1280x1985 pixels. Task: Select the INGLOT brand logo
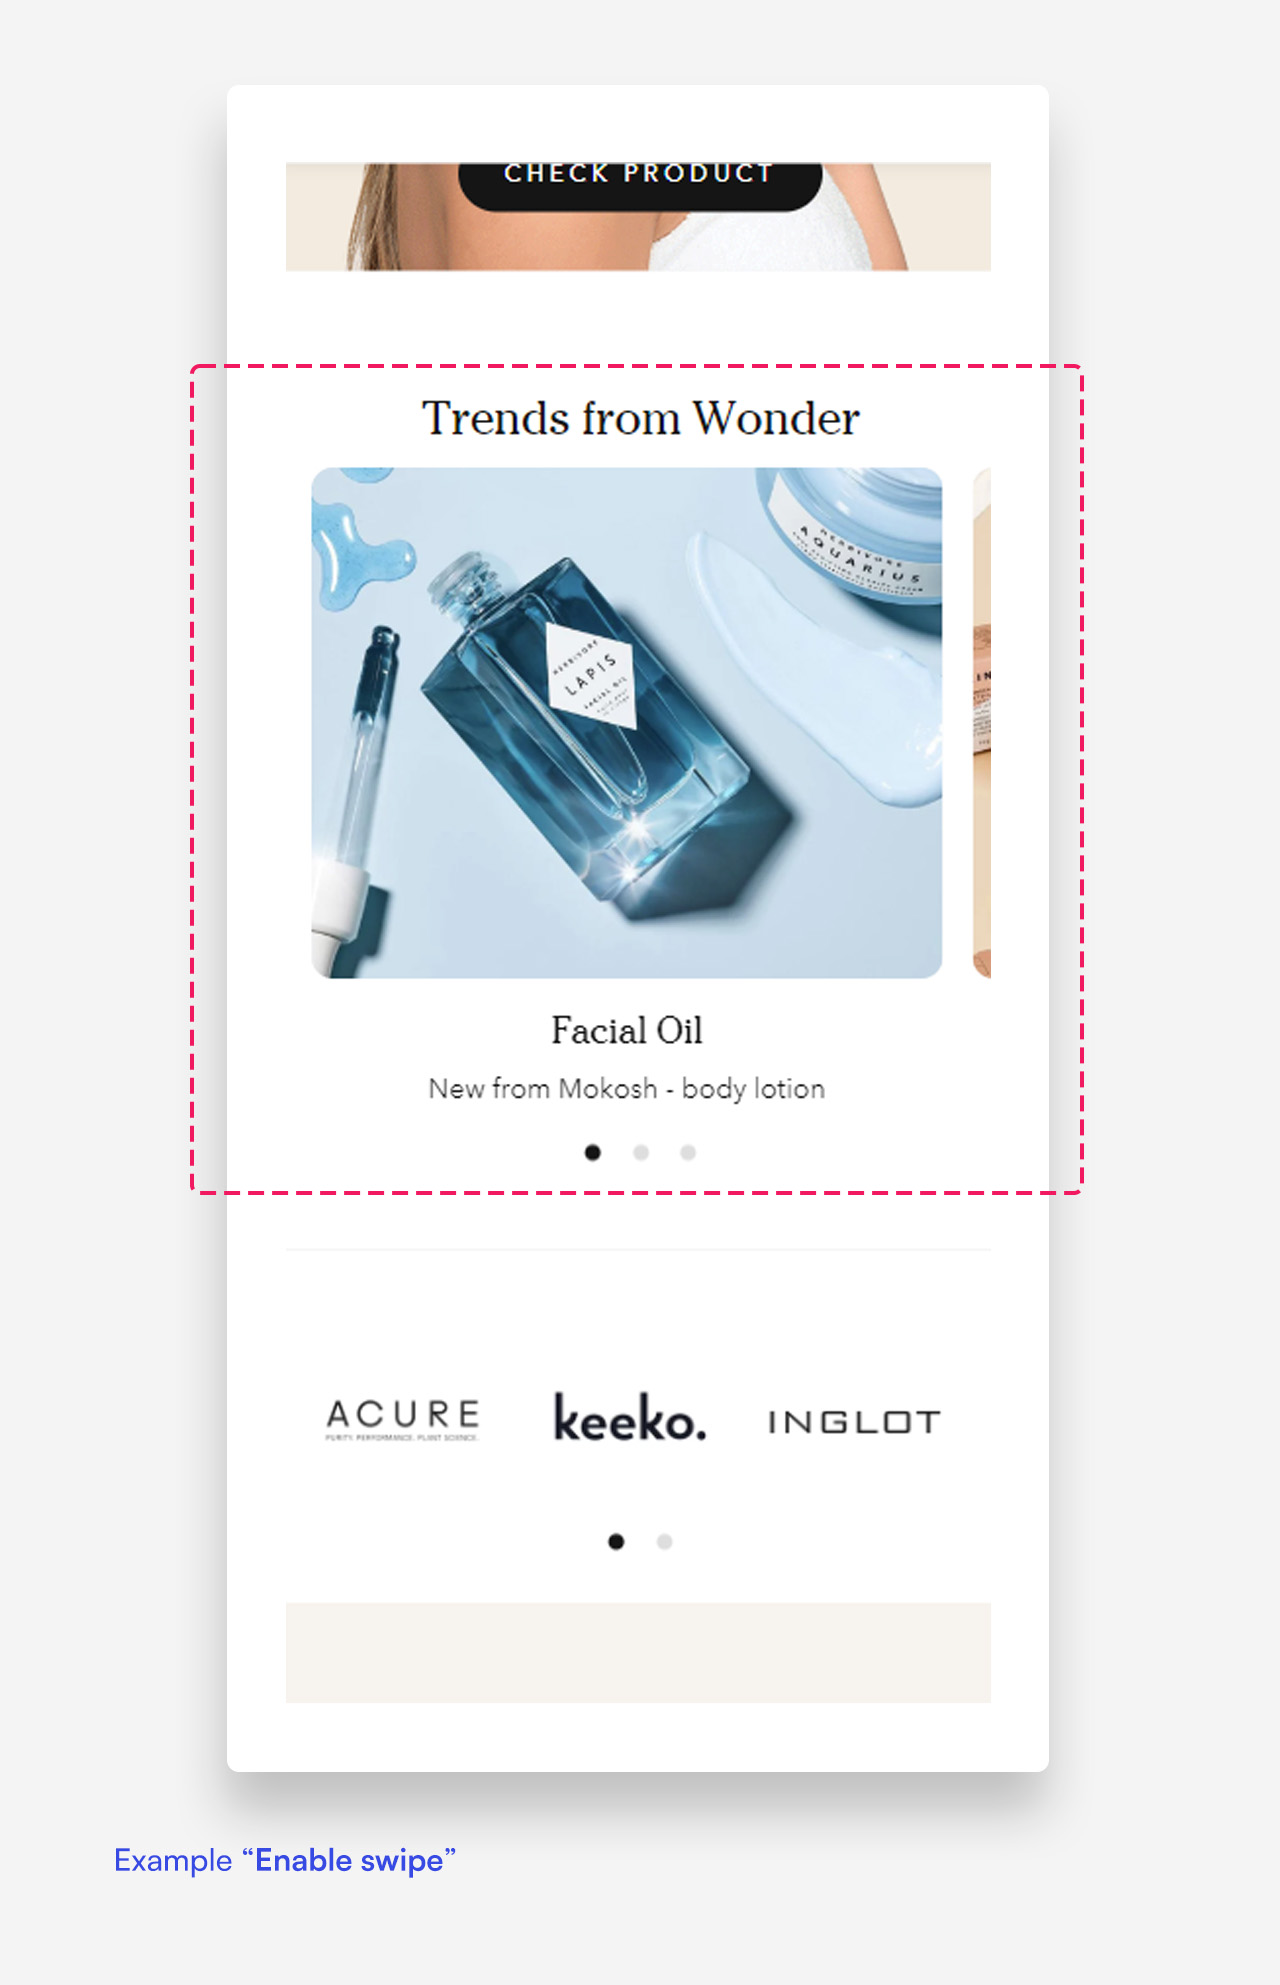pyautogui.click(x=854, y=1422)
